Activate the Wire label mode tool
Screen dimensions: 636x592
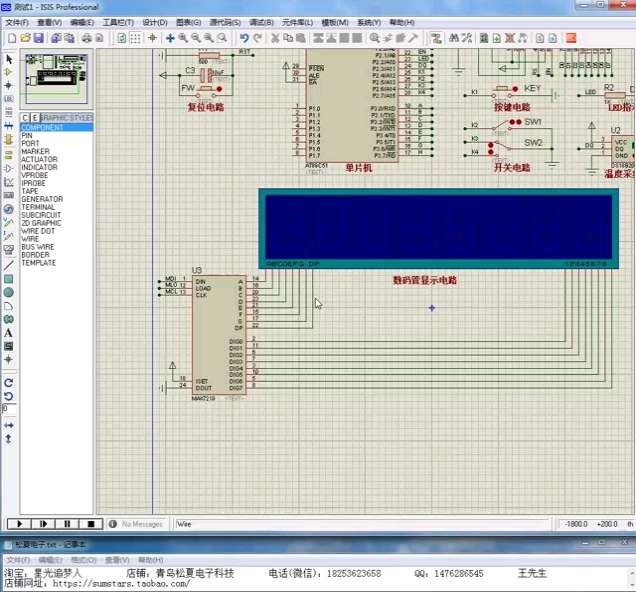click(9, 99)
